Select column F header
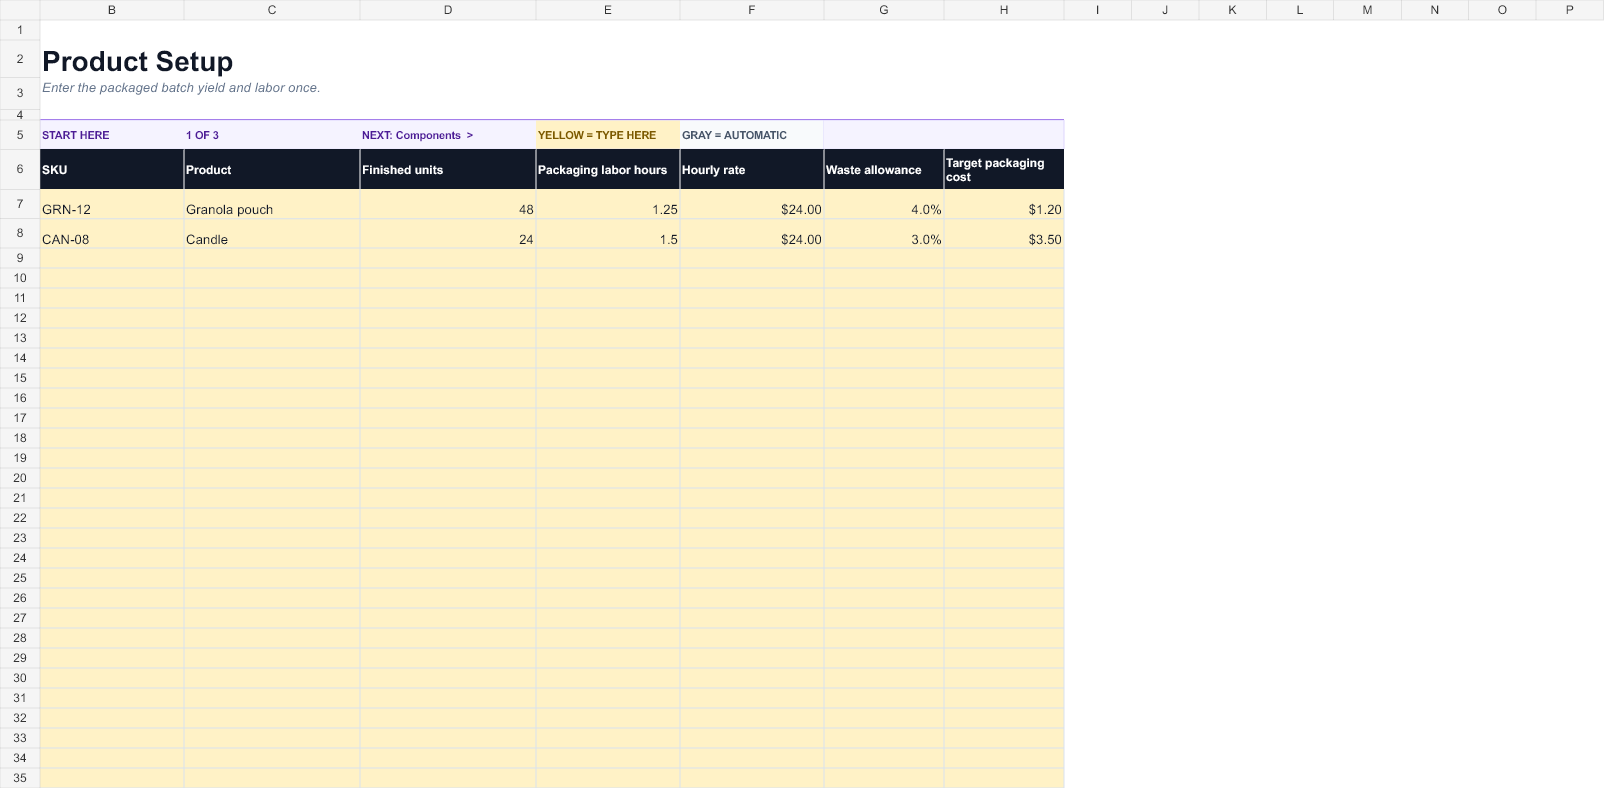Viewport: 1604px width, 788px height. [752, 10]
